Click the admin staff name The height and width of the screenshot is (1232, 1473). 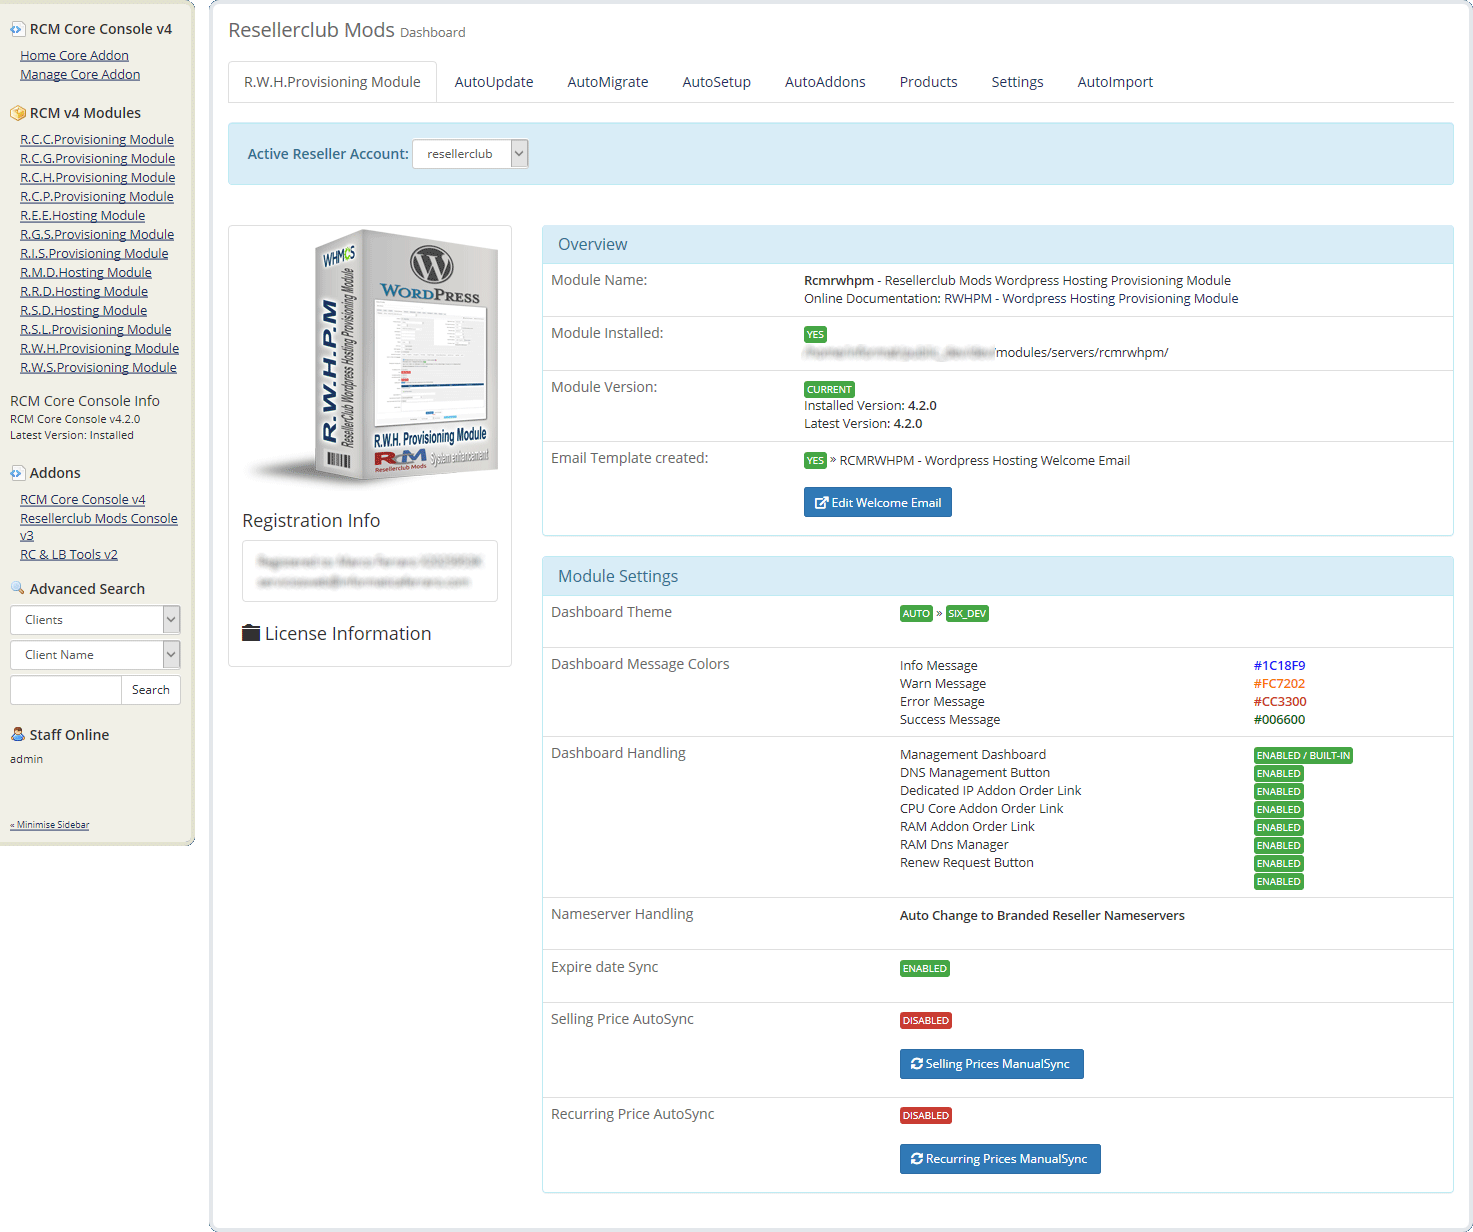27,759
